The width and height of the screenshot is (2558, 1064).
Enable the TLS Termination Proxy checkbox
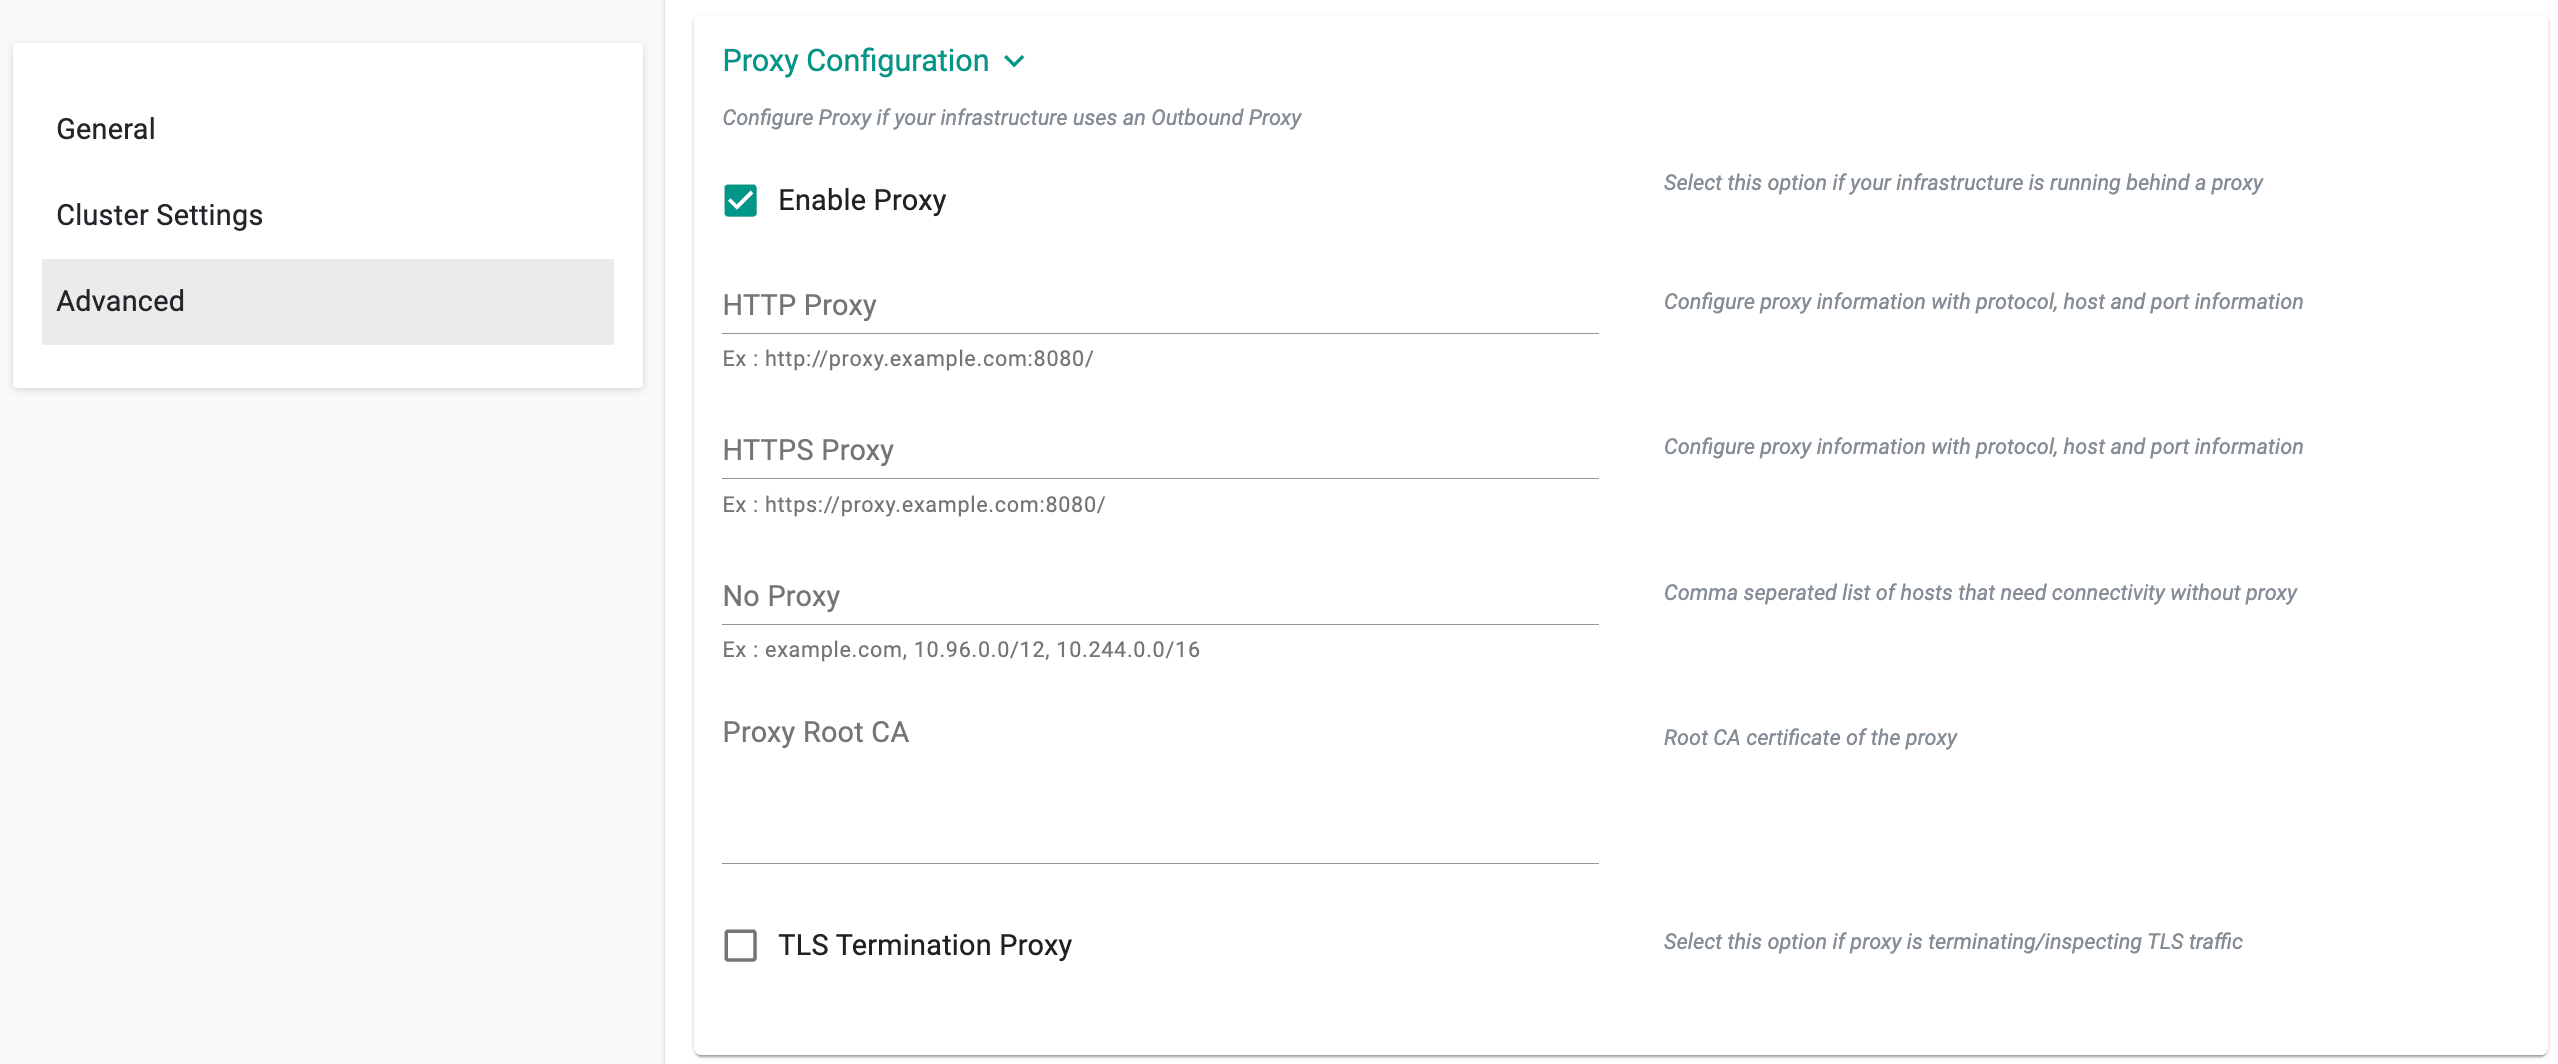[740, 945]
